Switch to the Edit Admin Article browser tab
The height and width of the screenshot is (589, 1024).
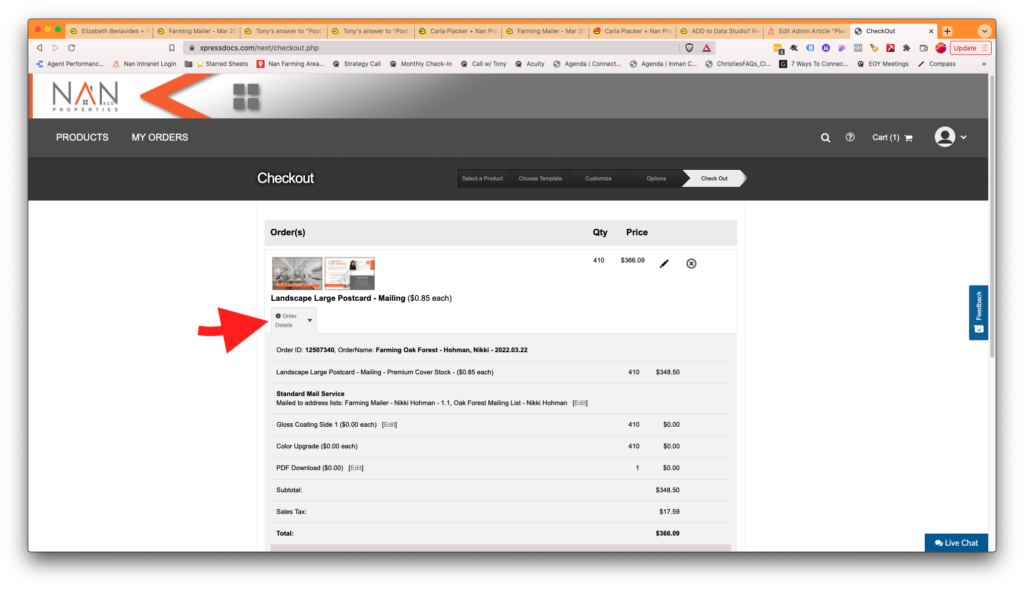point(805,31)
